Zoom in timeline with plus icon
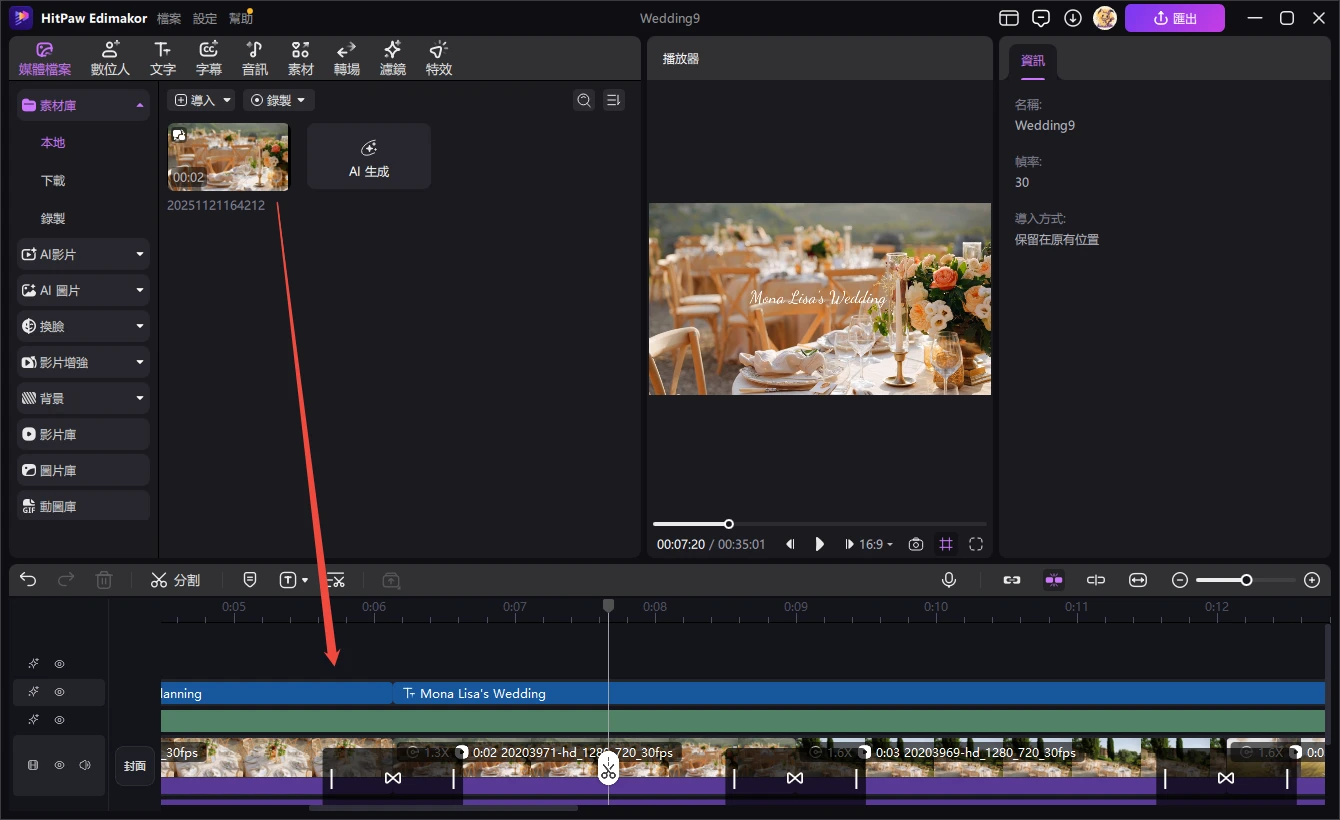Viewport: 1340px width, 820px height. click(1312, 580)
